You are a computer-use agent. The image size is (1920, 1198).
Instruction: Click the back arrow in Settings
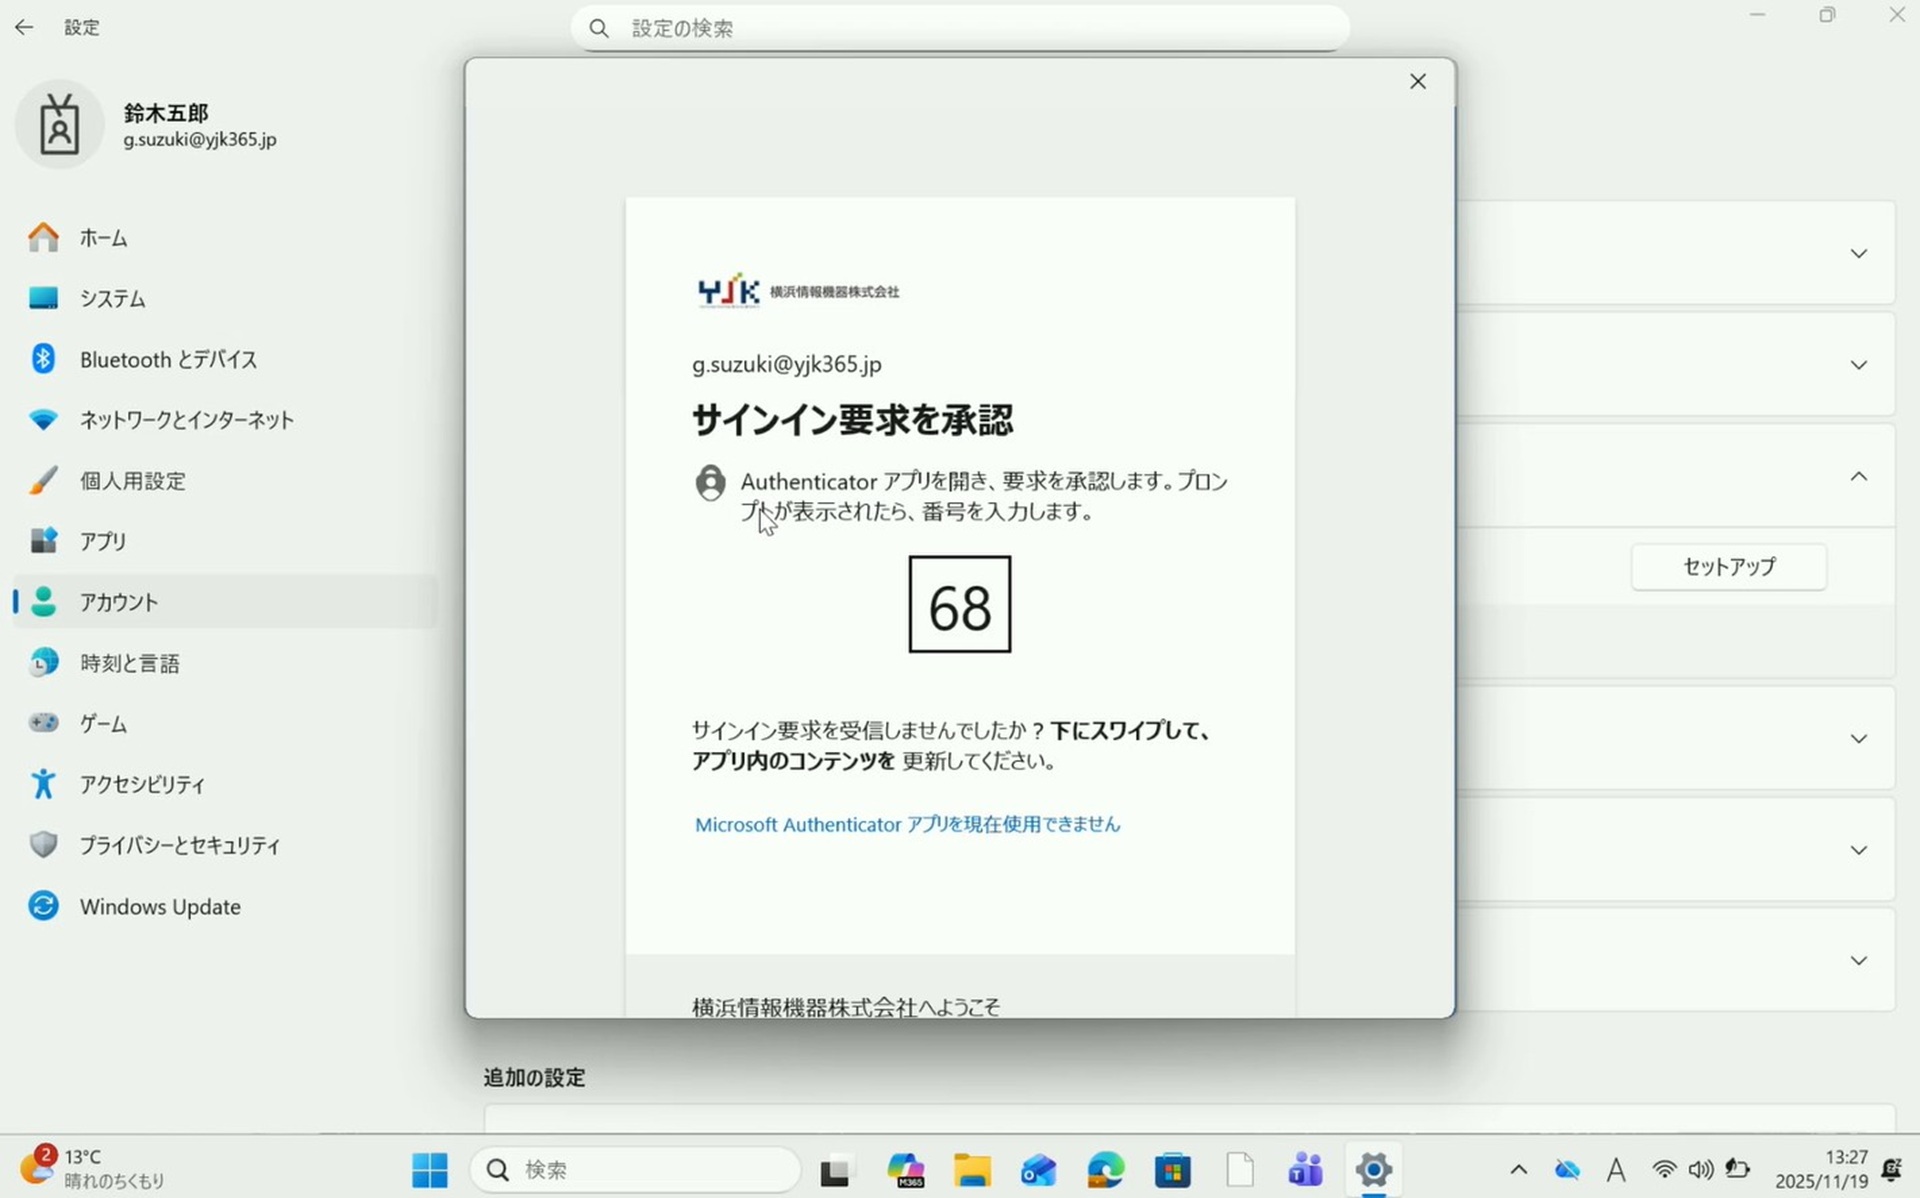[24, 28]
